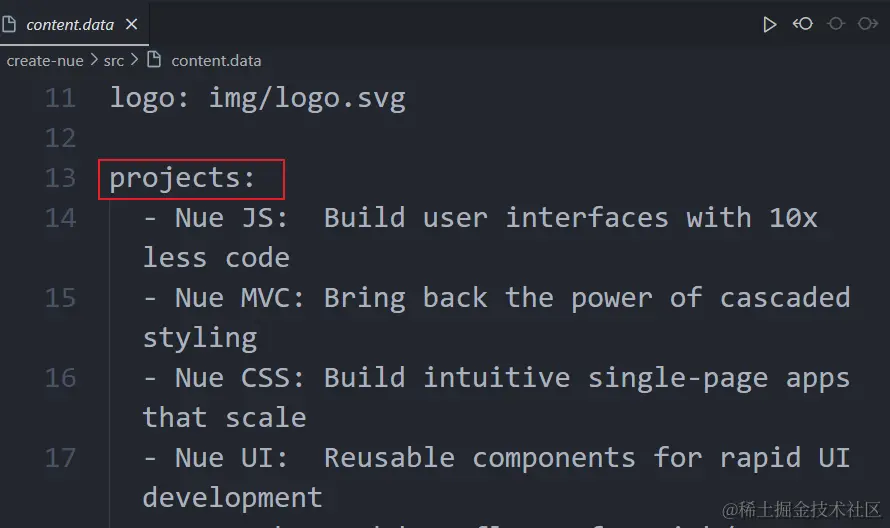The width and height of the screenshot is (890, 528).
Task: Expand the chevron after create-nue breadcrumb
Action: [x=94, y=60]
